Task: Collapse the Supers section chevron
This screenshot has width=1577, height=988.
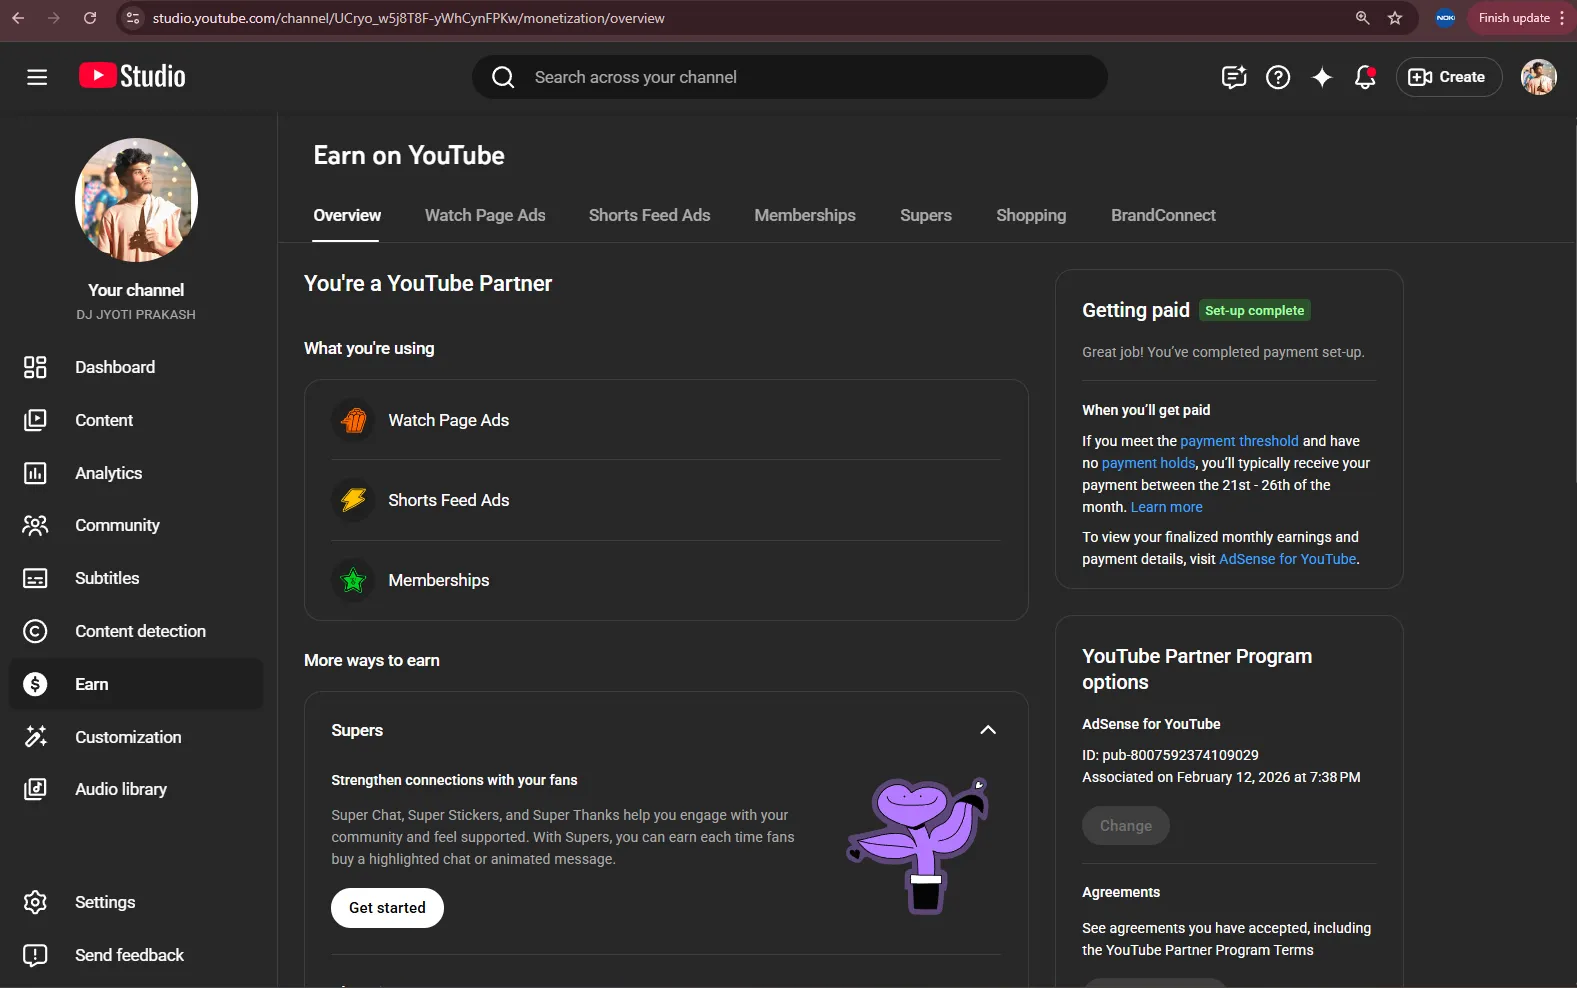Action: coord(988,730)
